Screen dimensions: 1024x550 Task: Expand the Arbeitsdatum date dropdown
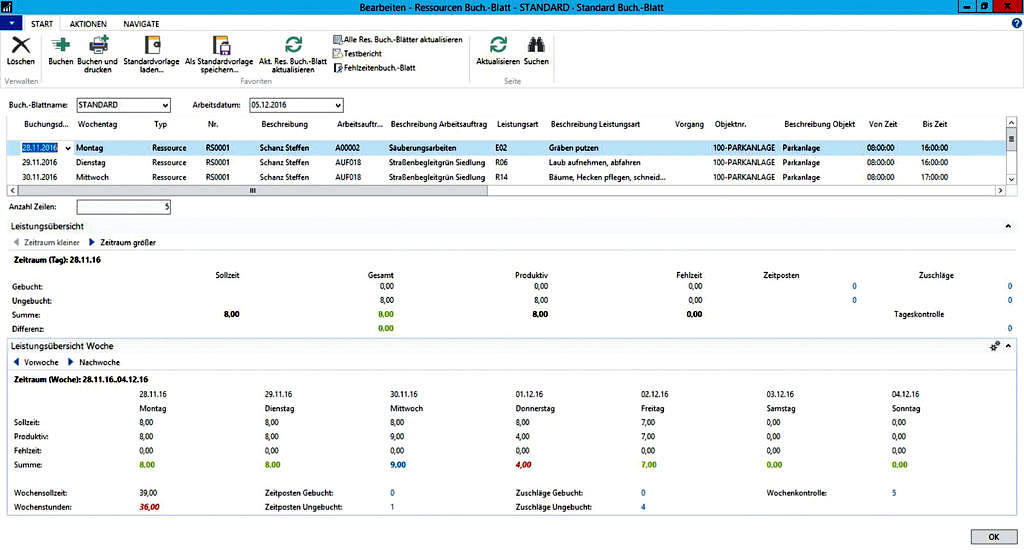(338, 105)
